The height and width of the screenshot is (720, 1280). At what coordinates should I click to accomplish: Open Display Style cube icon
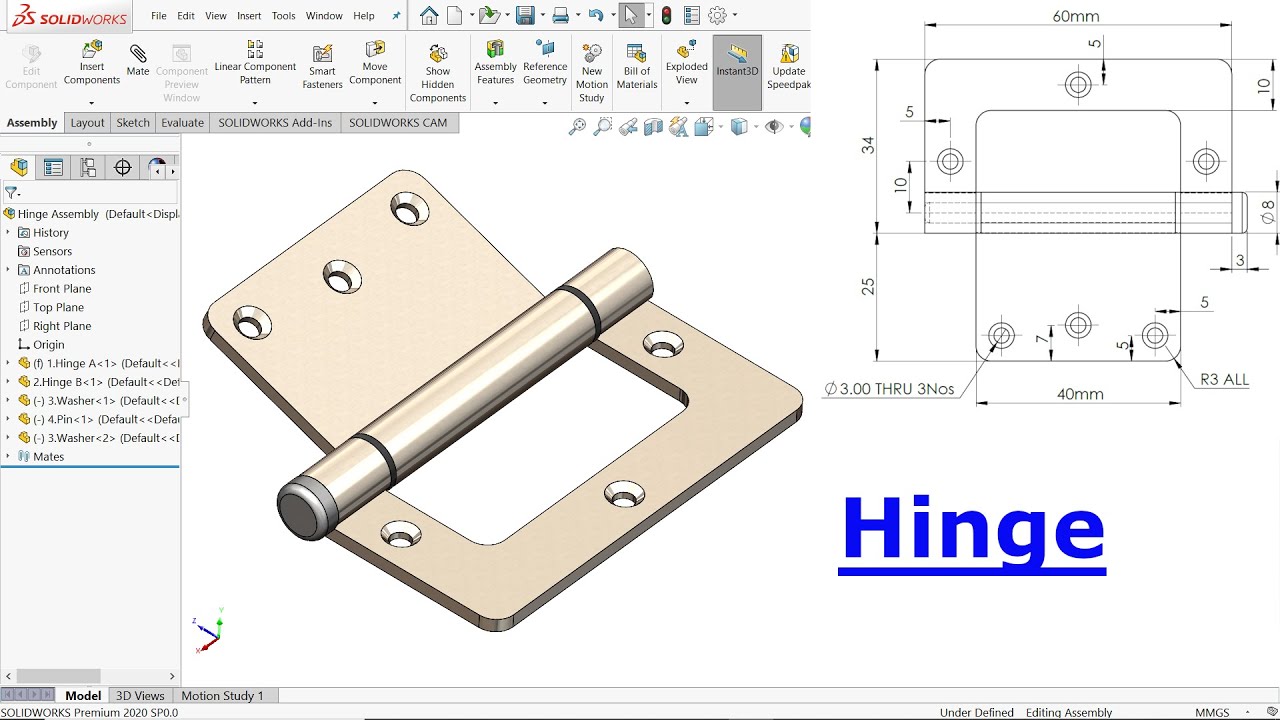739,127
